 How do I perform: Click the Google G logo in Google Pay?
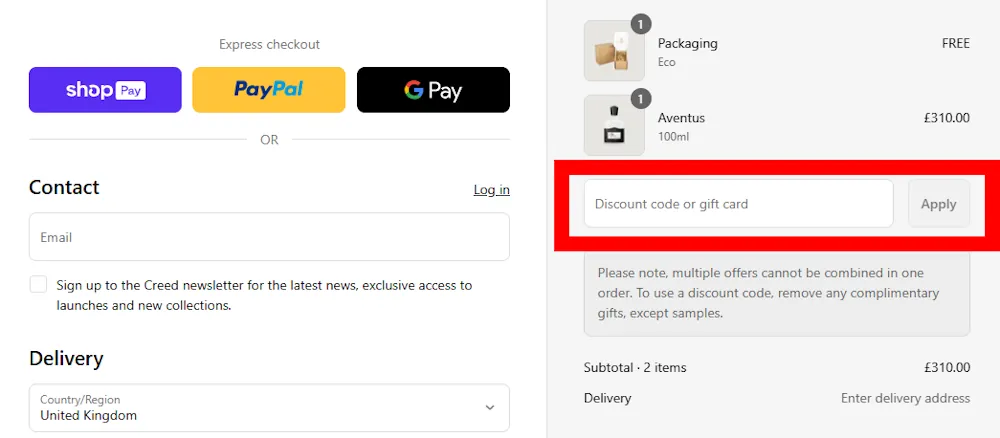(x=414, y=90)
